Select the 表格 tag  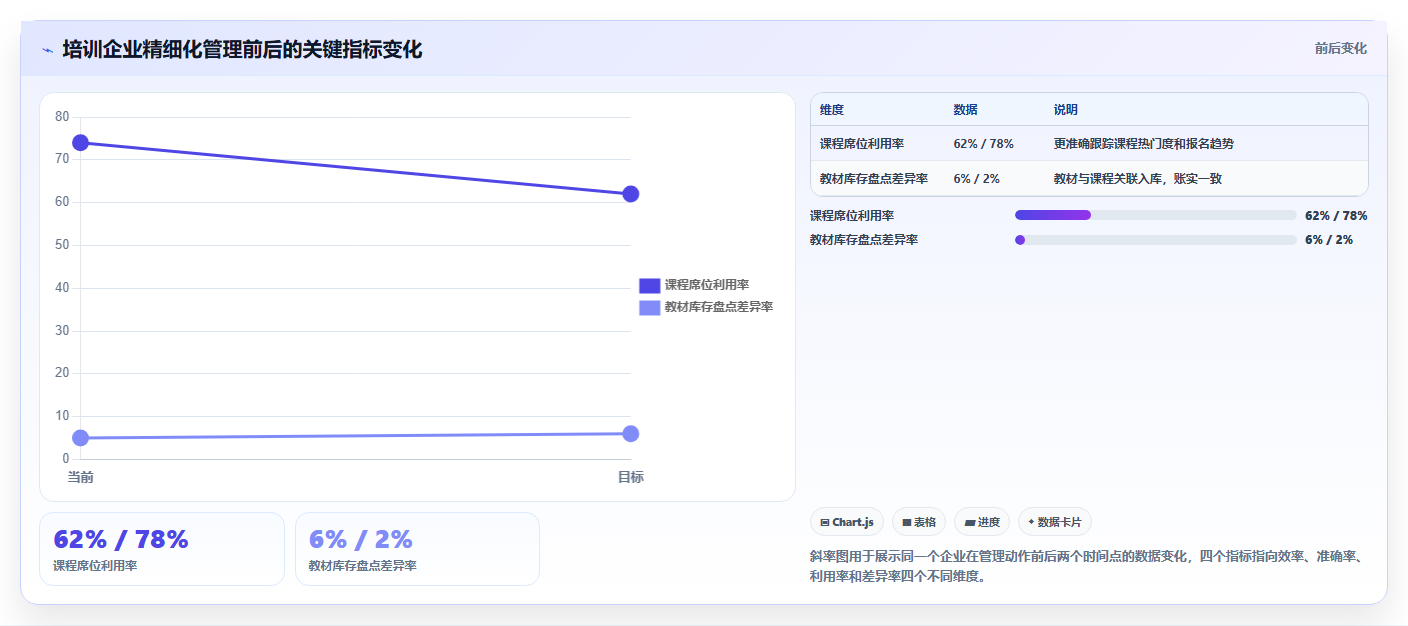tap(919, 522)
